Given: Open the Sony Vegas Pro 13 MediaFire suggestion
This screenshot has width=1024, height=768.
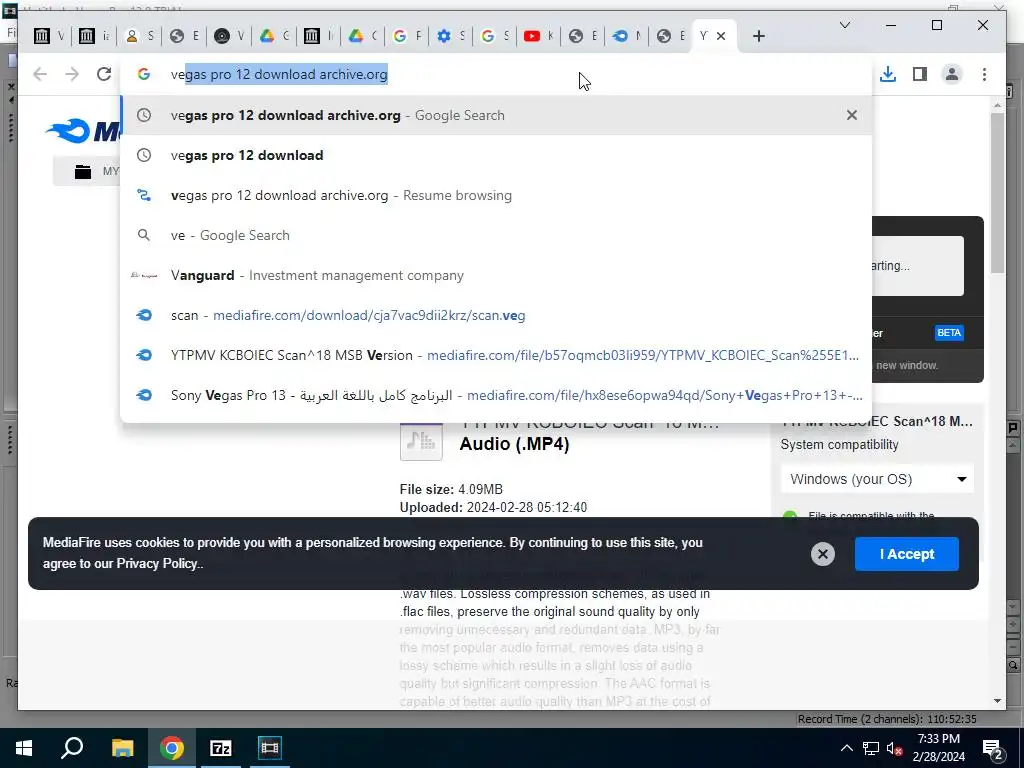Looking at the screenshot, I should pyautogui.click(x=496, y=395).
